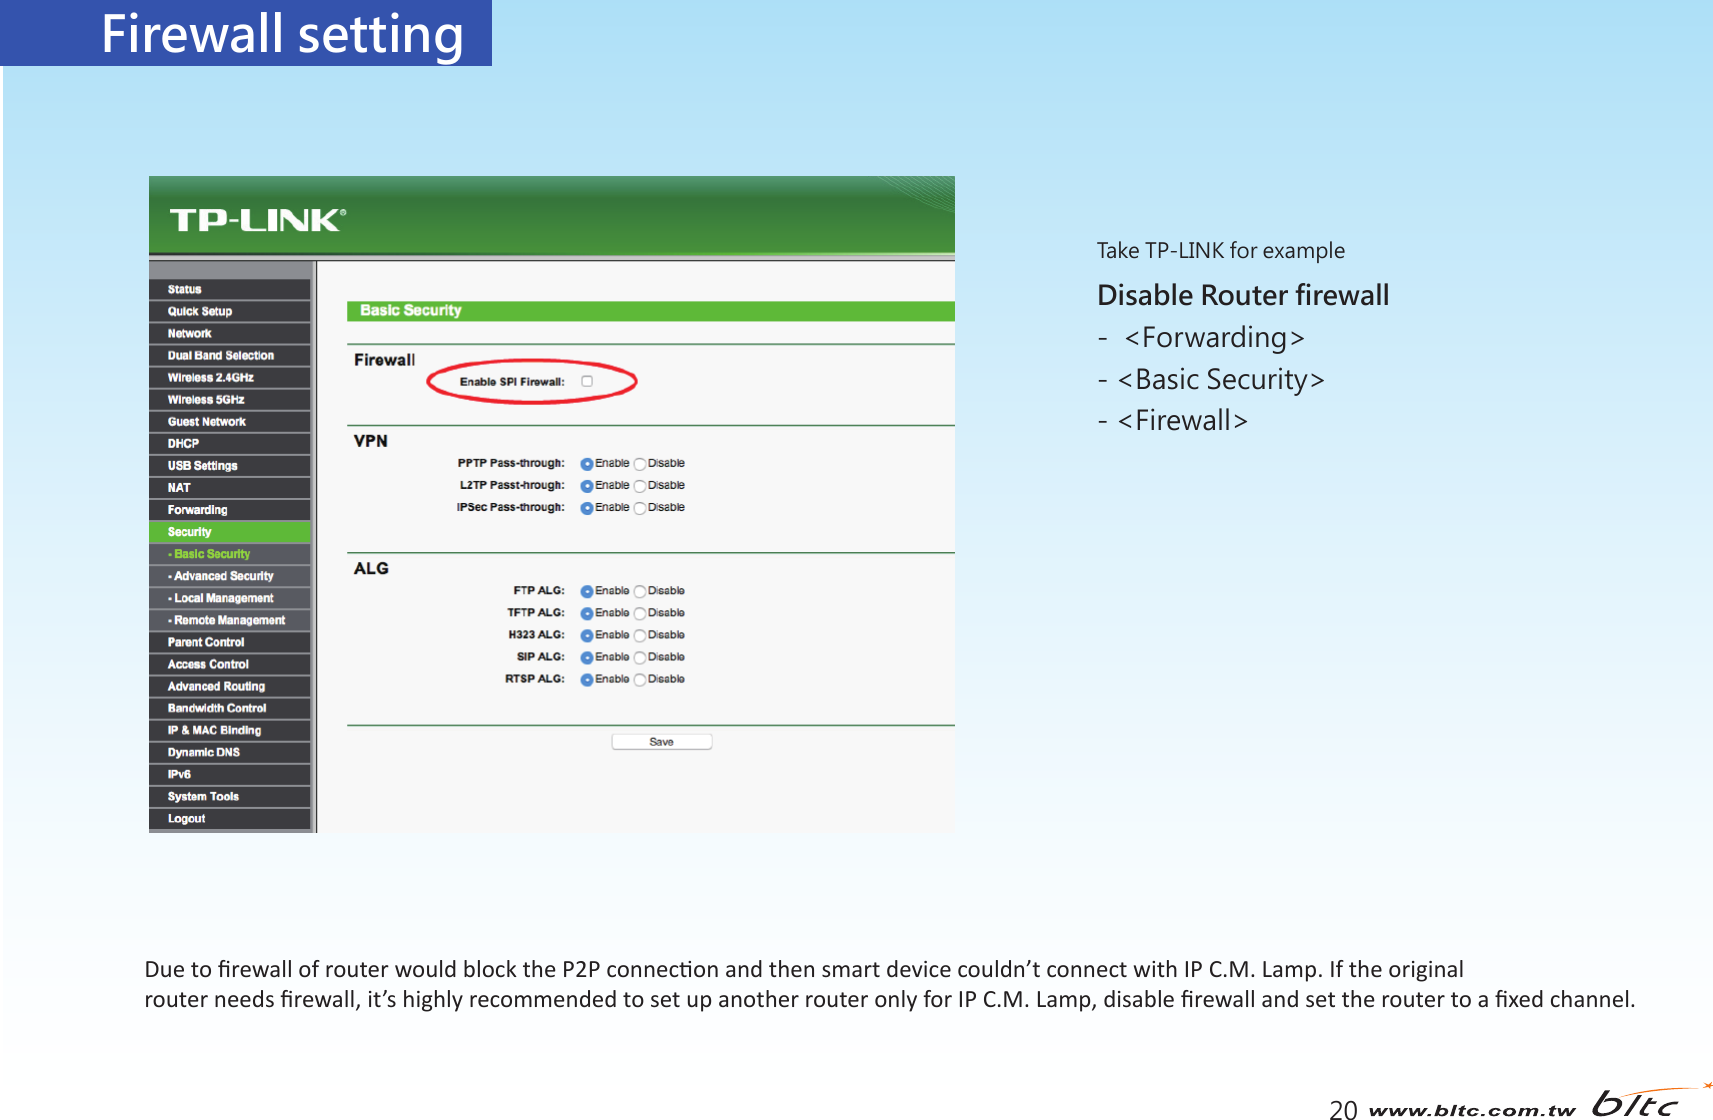
Task: Open Guest Network menu
Action: click(230, 421)
